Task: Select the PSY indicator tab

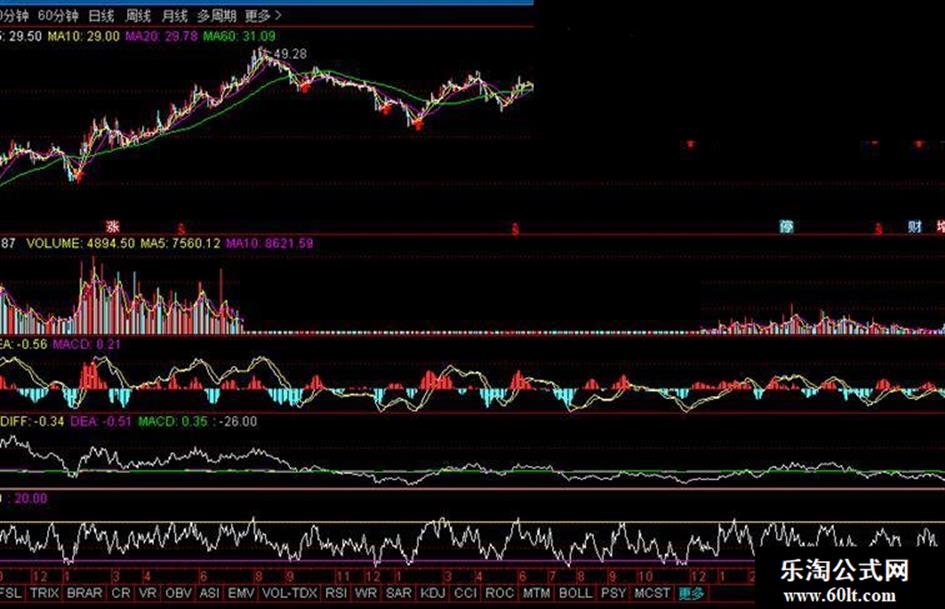Action: point(614,593)
